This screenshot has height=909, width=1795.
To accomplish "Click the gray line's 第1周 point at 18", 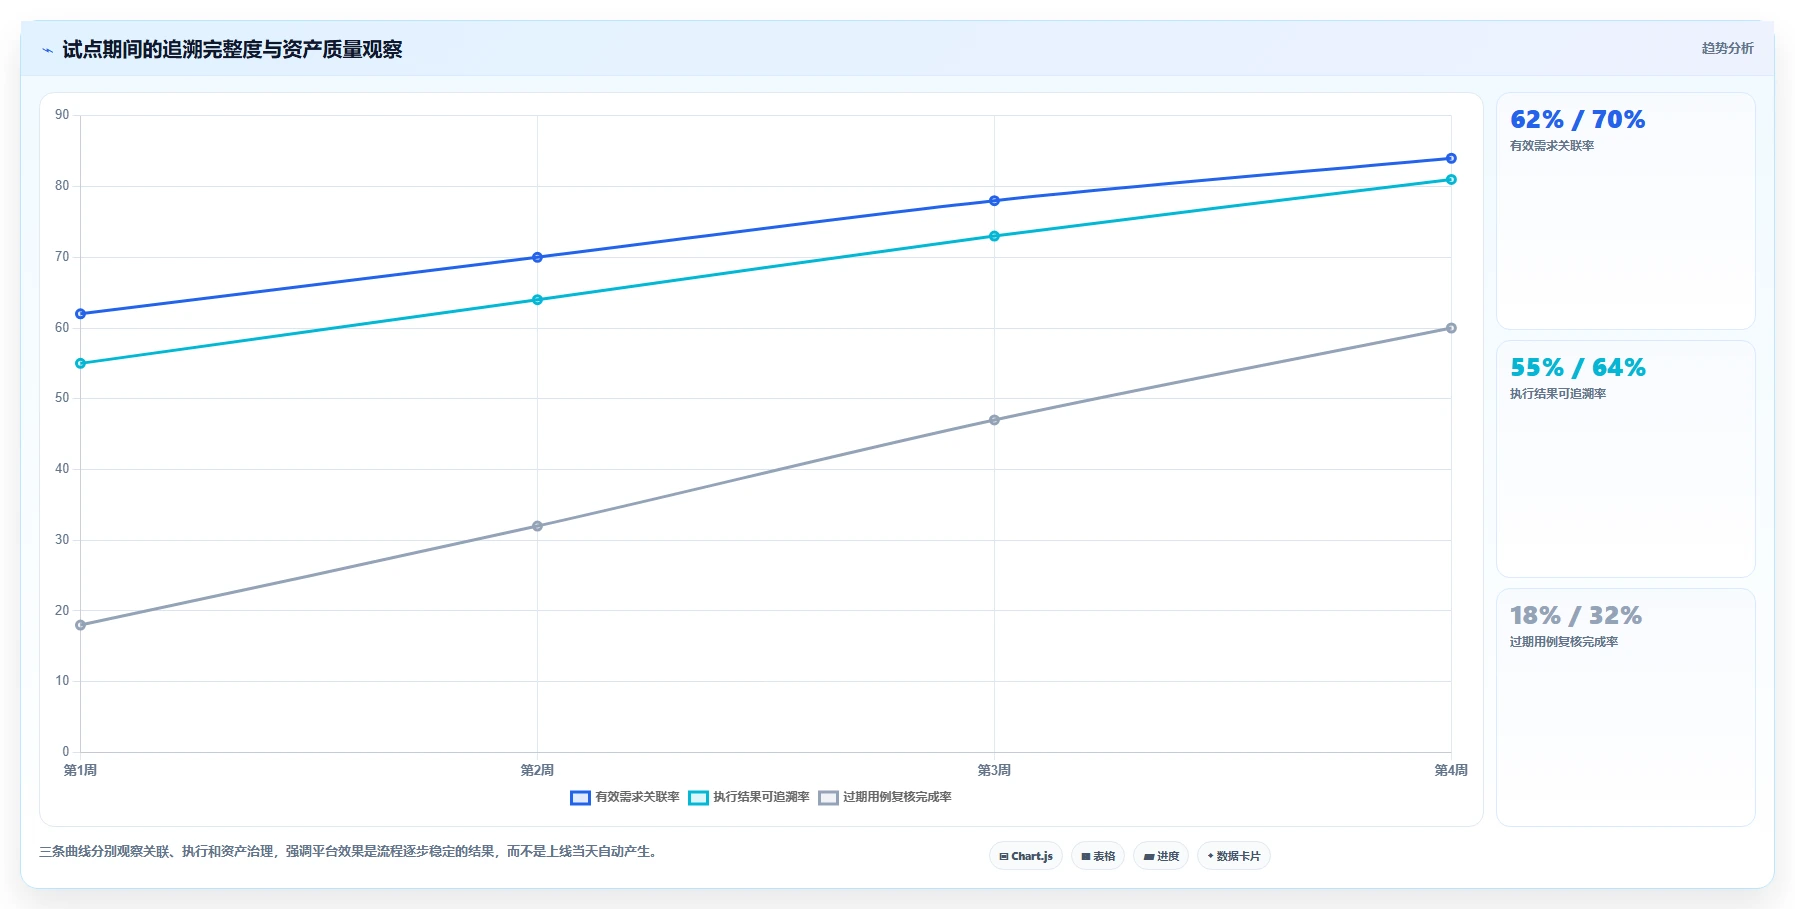I will coord(81,625).
